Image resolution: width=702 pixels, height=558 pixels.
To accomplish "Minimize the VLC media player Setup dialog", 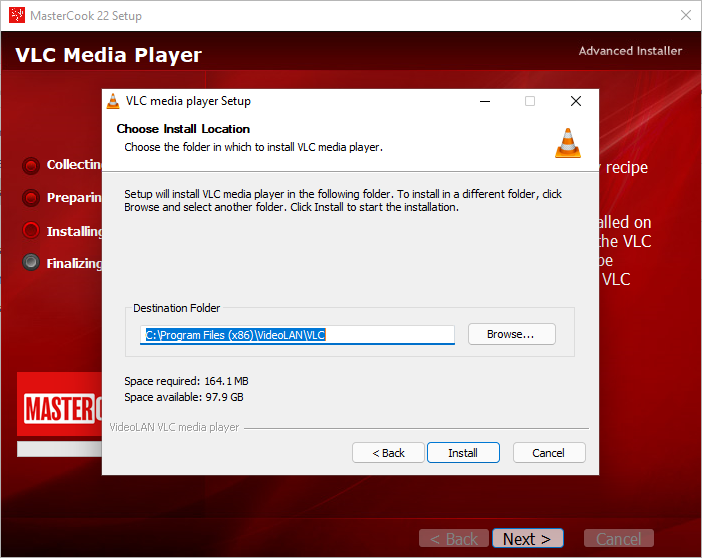I will [485, 101].
